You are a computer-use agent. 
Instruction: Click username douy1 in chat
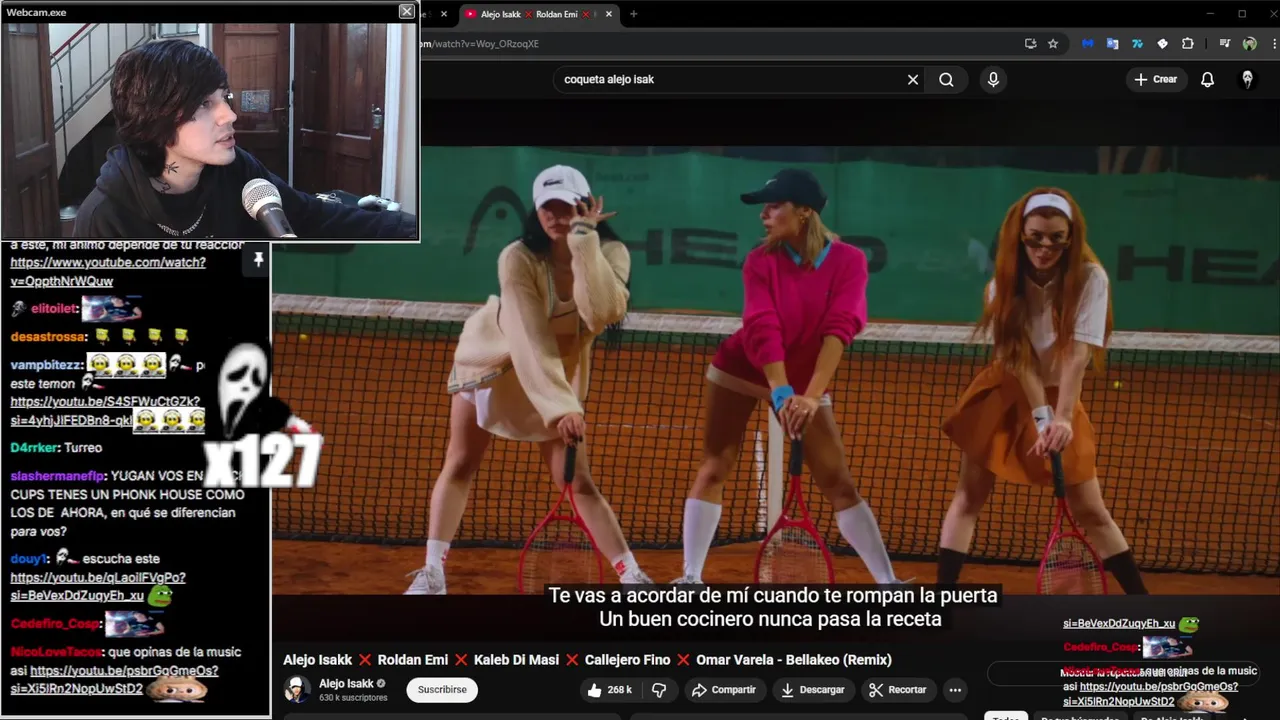pyautogui.click(x=29, y=558)
